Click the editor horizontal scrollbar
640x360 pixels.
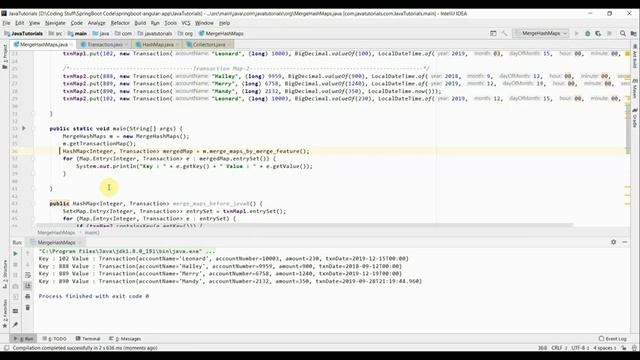pos(304,225)
